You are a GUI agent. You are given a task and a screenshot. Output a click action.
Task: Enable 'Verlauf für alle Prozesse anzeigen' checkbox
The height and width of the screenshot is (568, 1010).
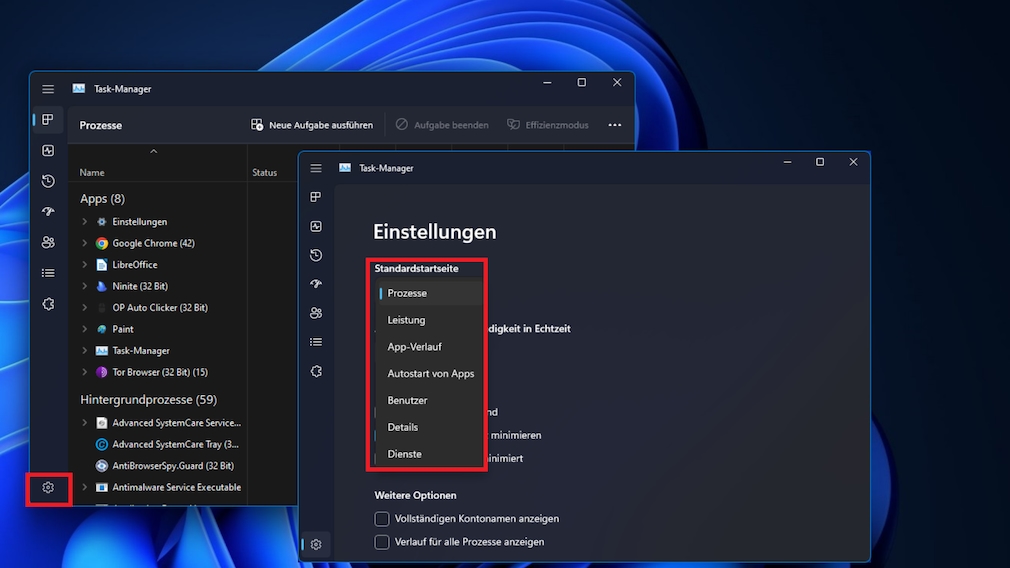(381, 542)
